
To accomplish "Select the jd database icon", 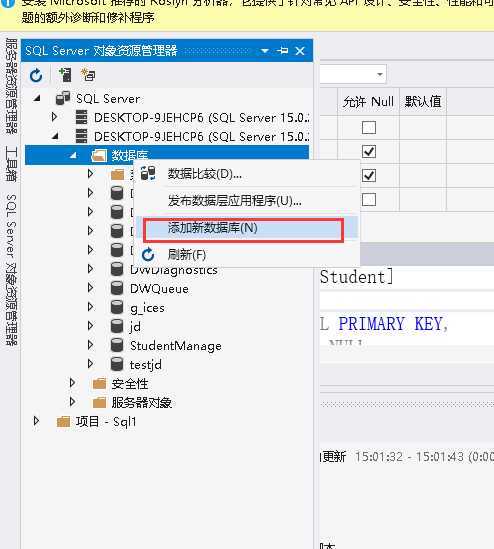I will [x=117, y=326].
